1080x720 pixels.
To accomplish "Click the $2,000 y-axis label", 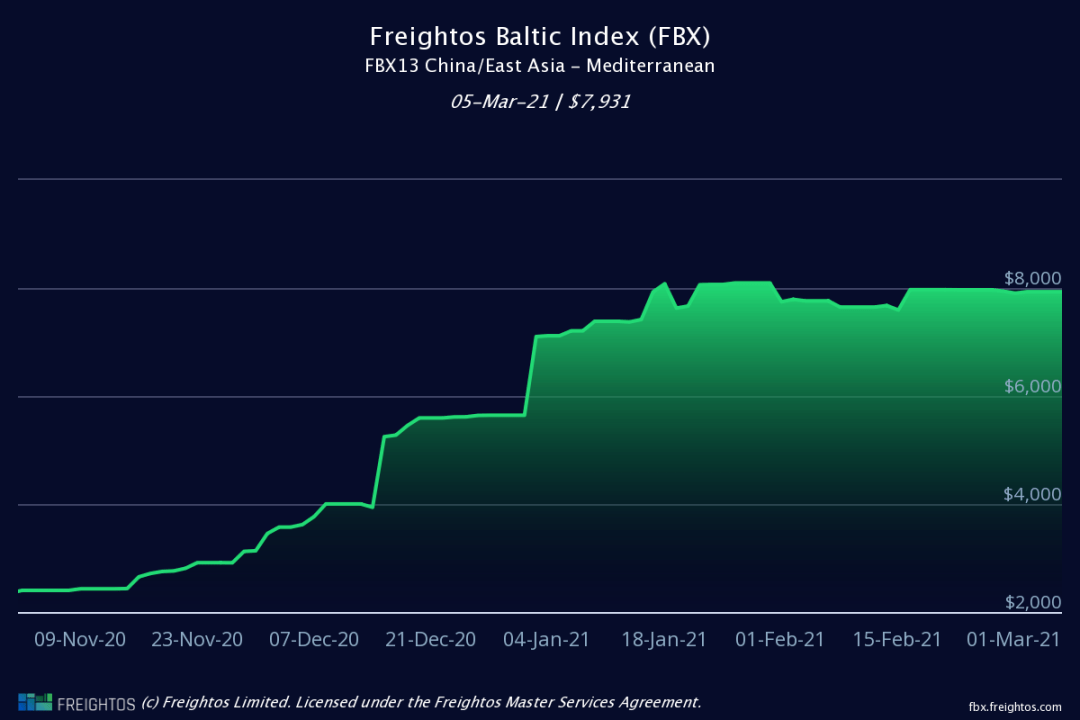I will [x=1032, y=603].
